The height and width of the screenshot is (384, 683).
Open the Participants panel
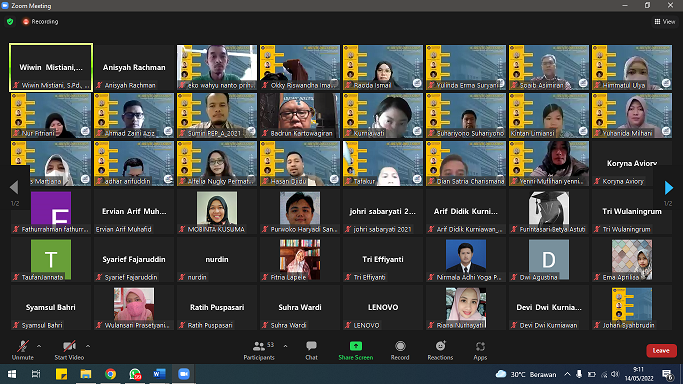(259, 350)
